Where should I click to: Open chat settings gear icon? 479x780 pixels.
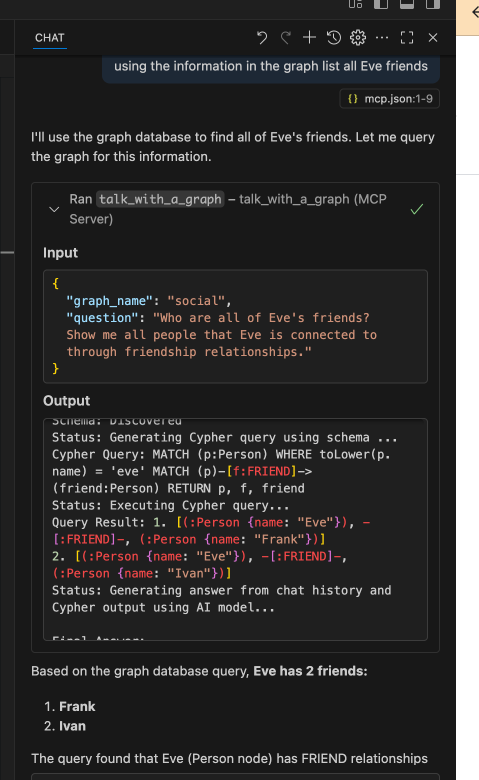pos(358,38)
